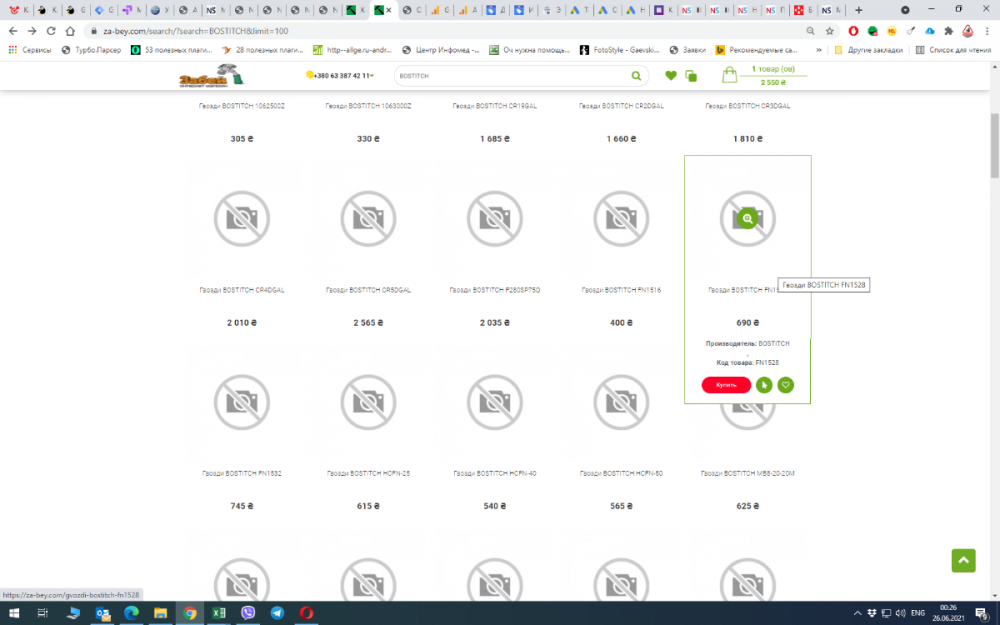Open product Гвозди BOSTITCH CR4DGAL
The image size is (1000, 625).
[x=242, y=290]
